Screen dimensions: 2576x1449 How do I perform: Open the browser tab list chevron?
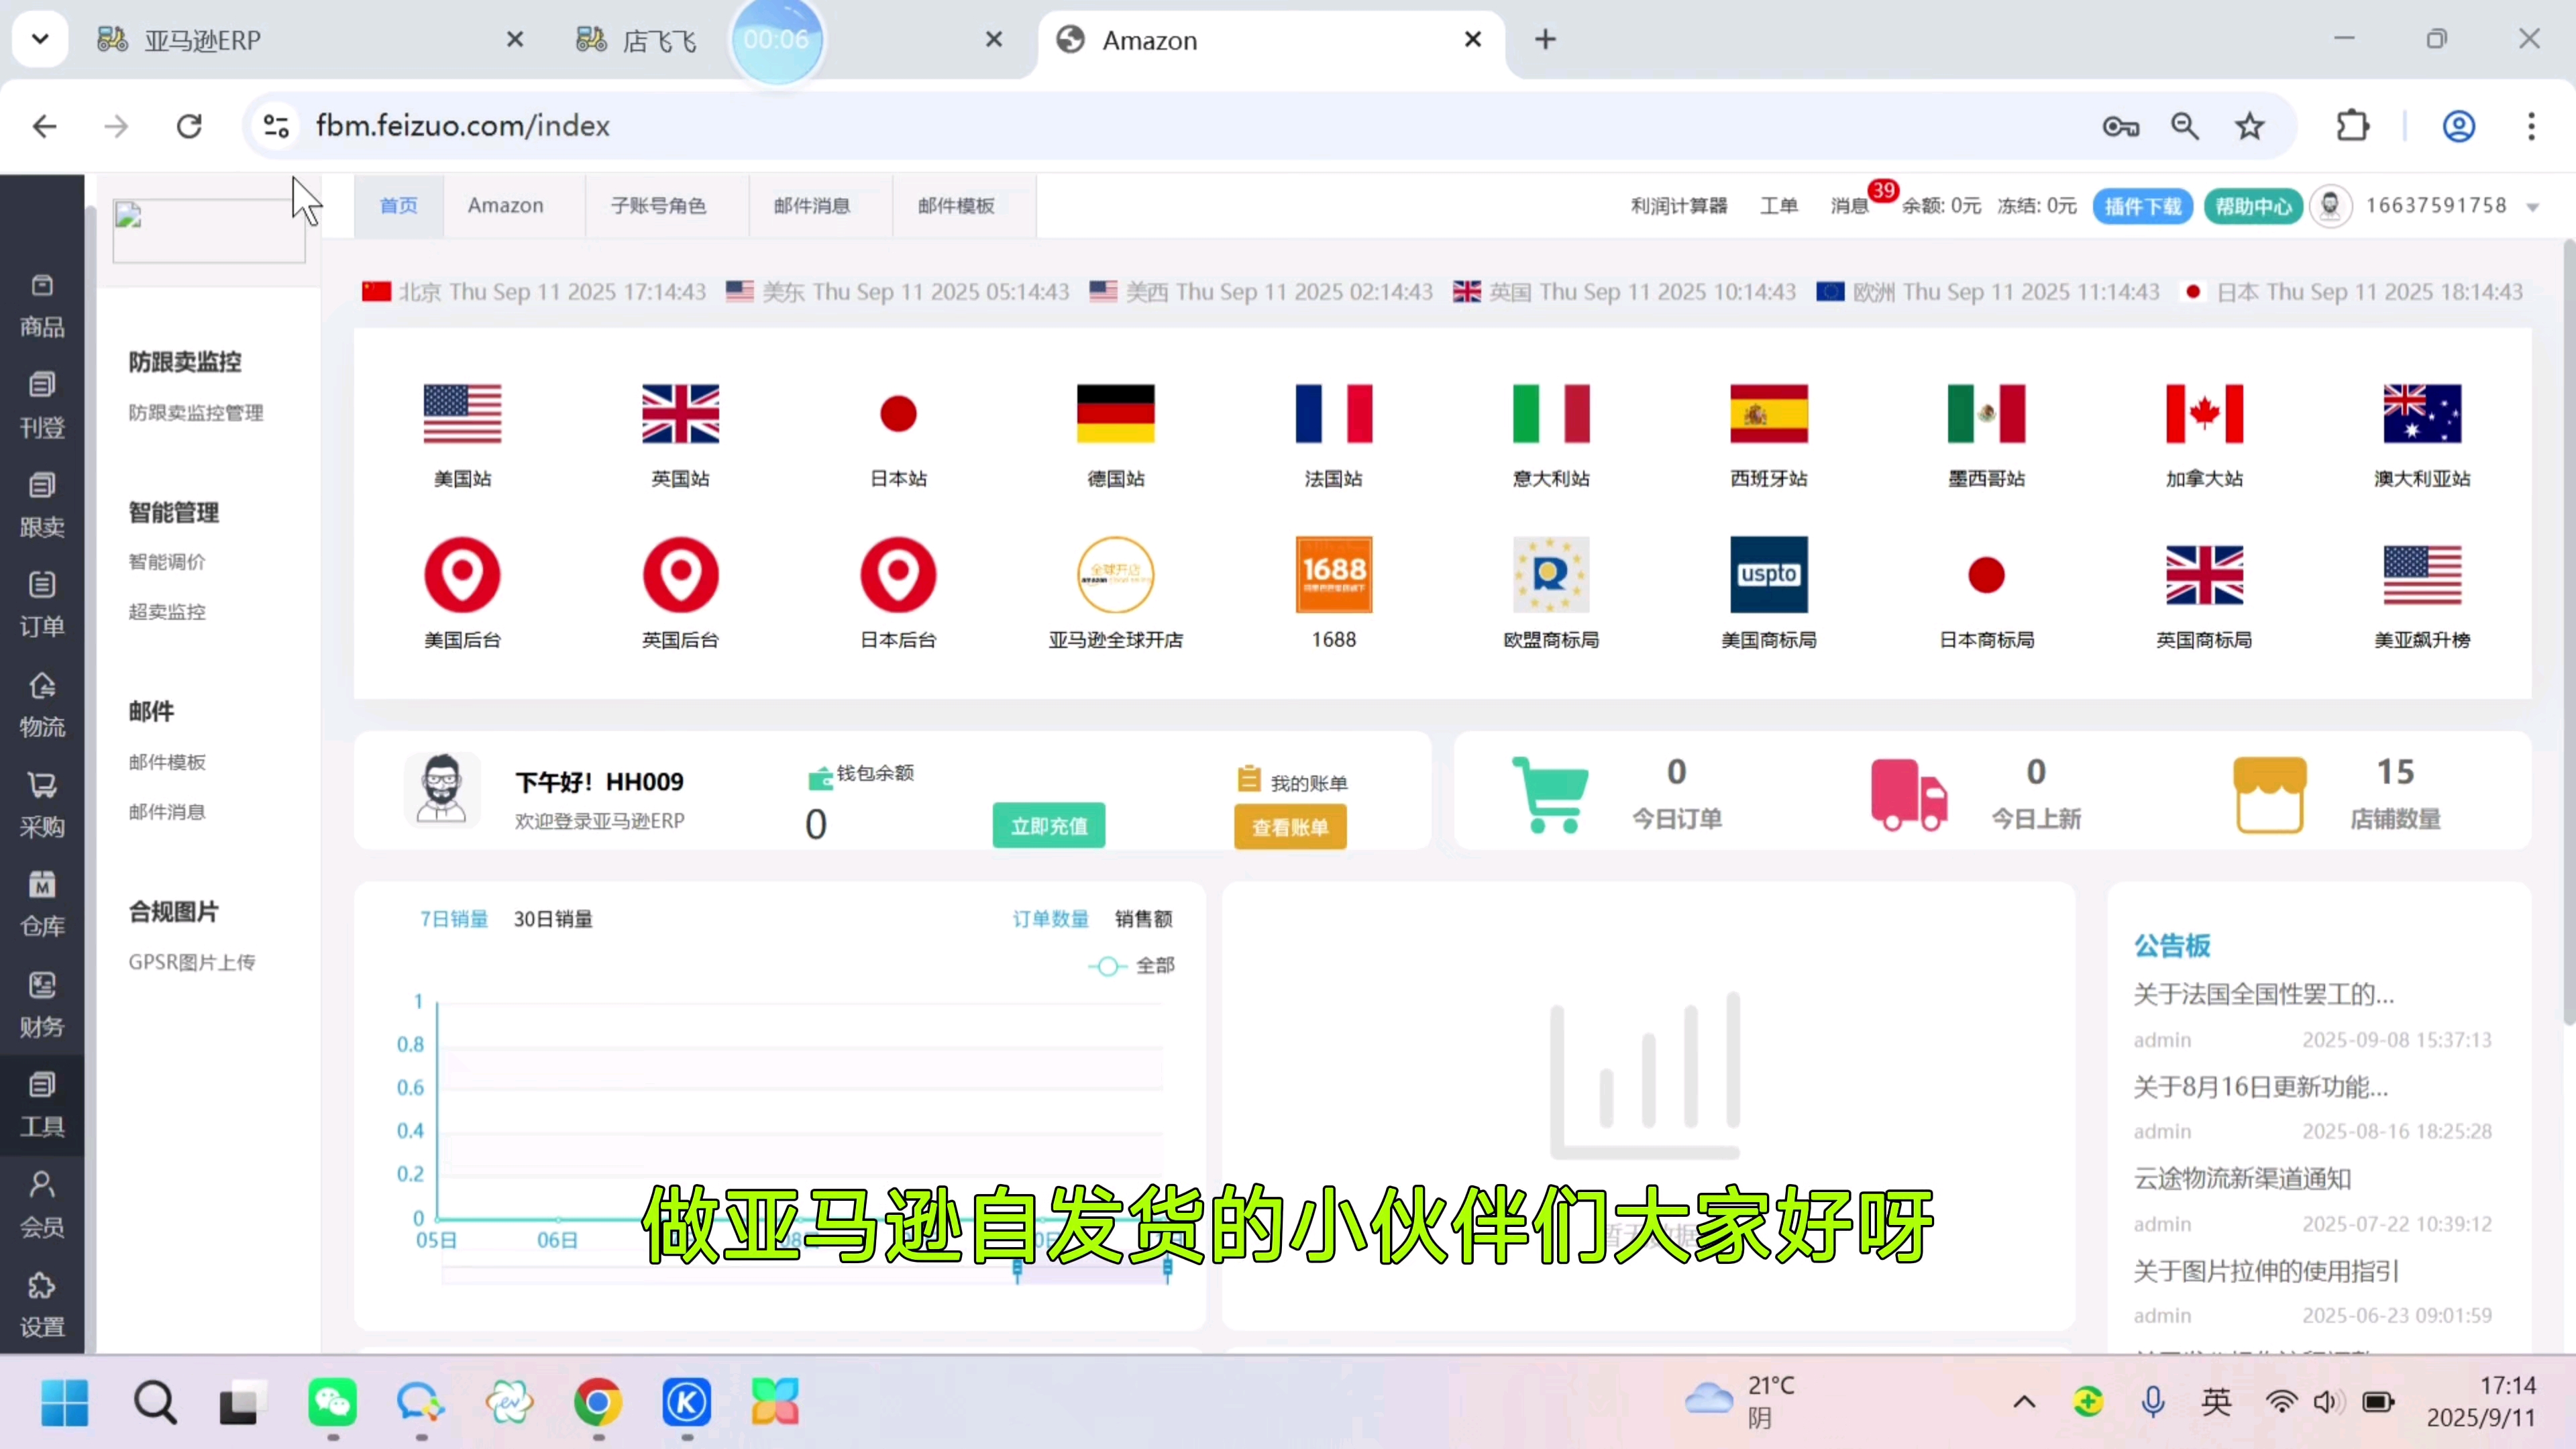40,40
